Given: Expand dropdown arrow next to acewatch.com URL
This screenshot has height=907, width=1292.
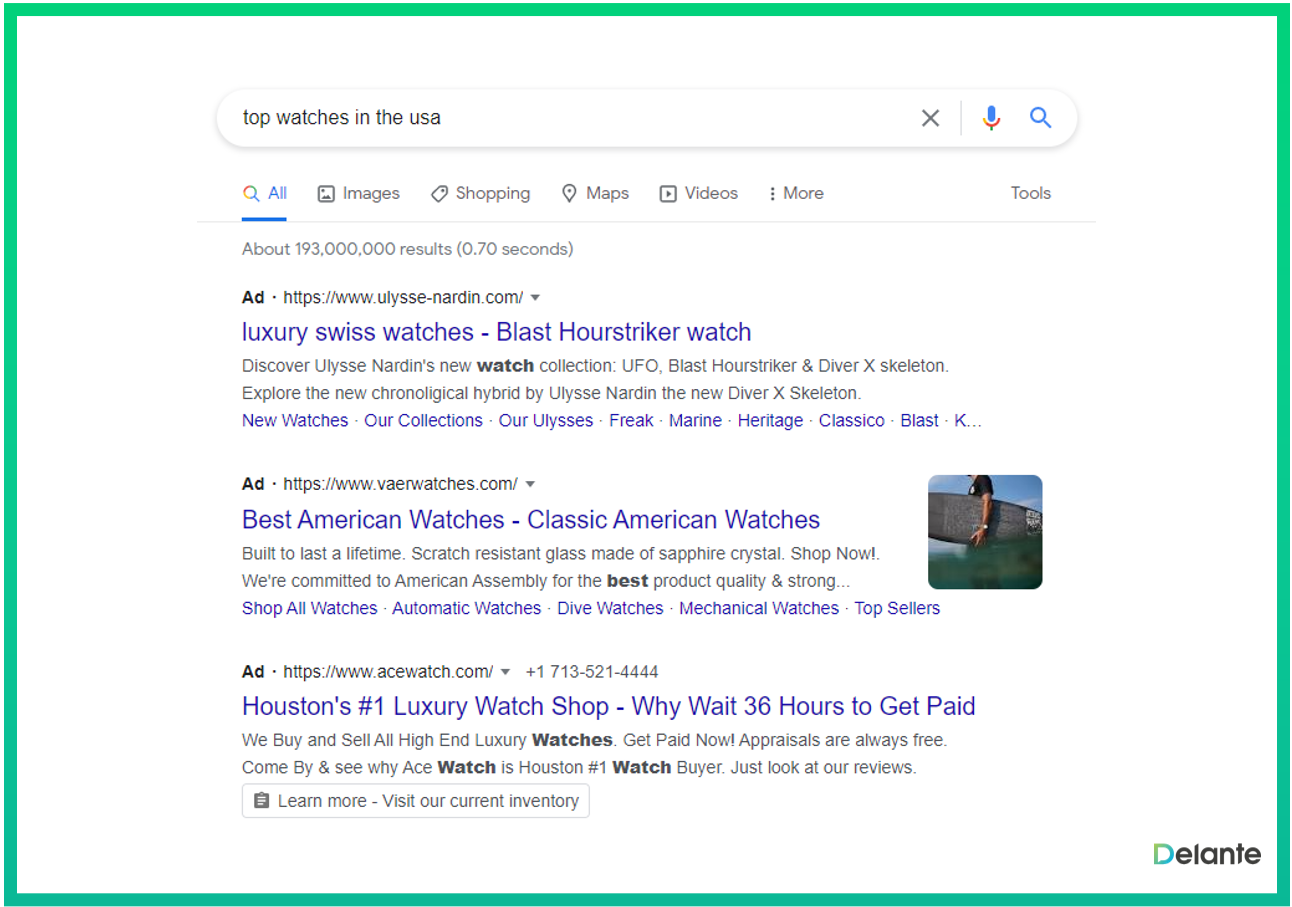Looking at the screenshot, I should coord(505,672).
